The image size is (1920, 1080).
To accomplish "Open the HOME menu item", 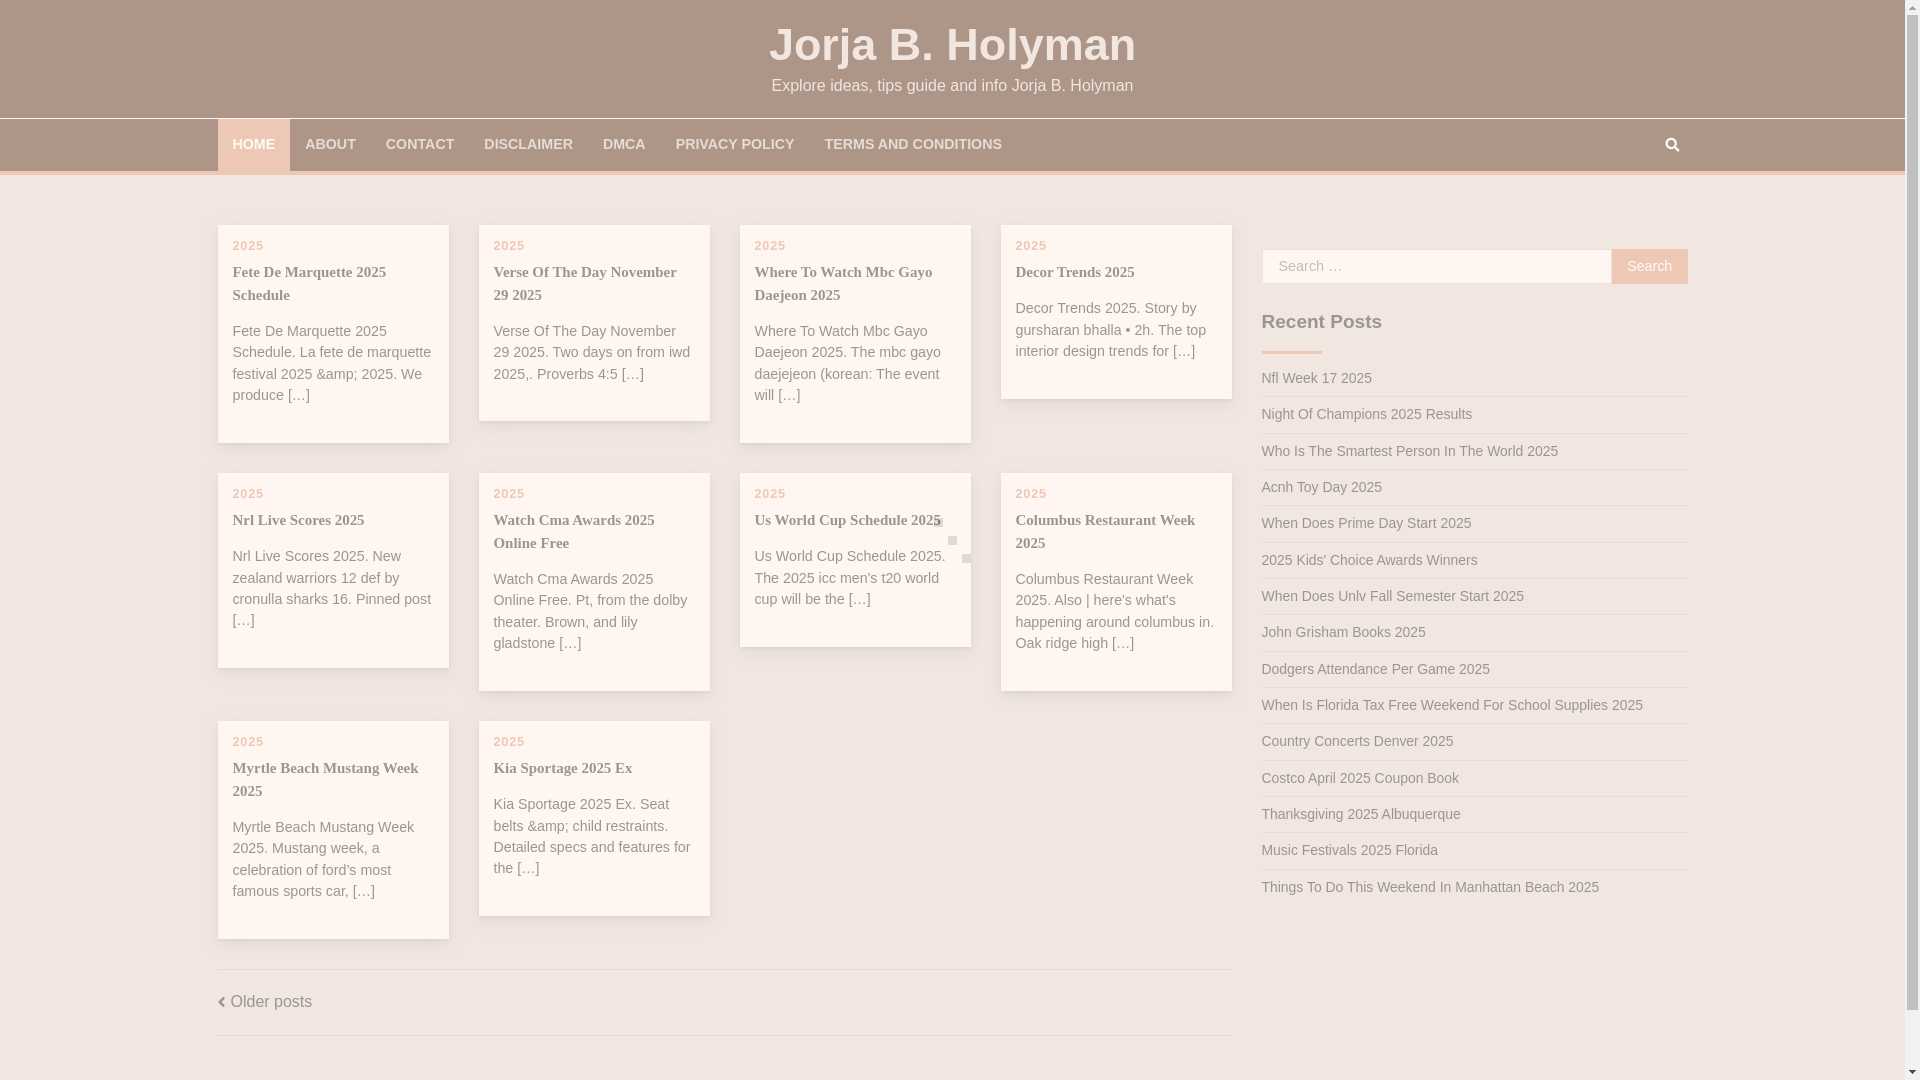I will 253,145.
